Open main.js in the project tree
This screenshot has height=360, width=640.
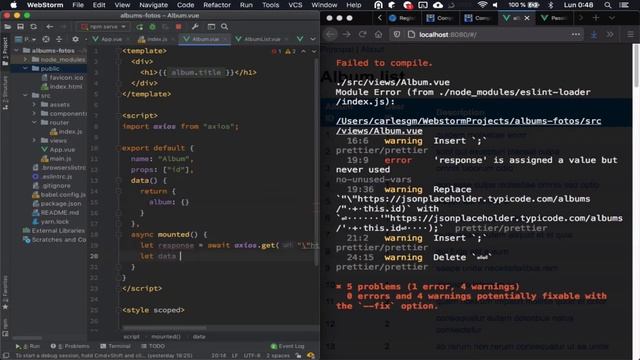56,158
